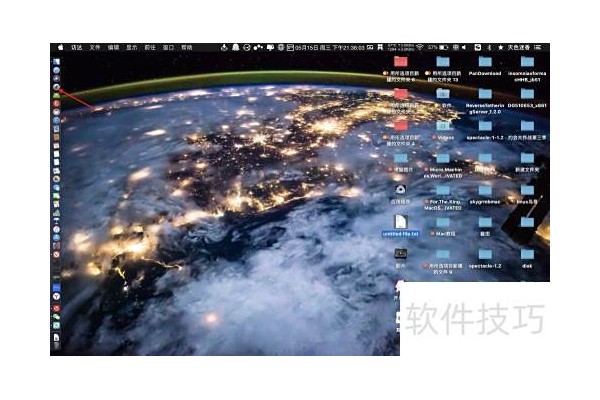Open the Trash in the Dock
Screen dimensions: 600x400
tap(56, 346)
